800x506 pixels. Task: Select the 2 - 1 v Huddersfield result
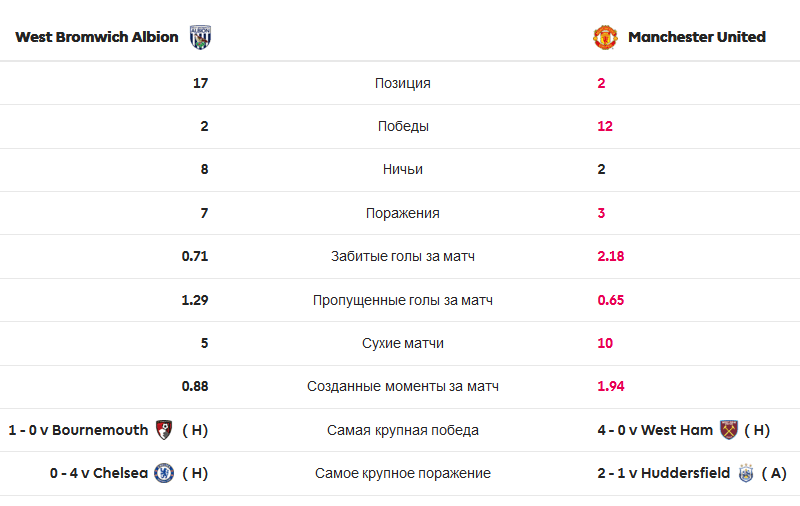point(664,473)
